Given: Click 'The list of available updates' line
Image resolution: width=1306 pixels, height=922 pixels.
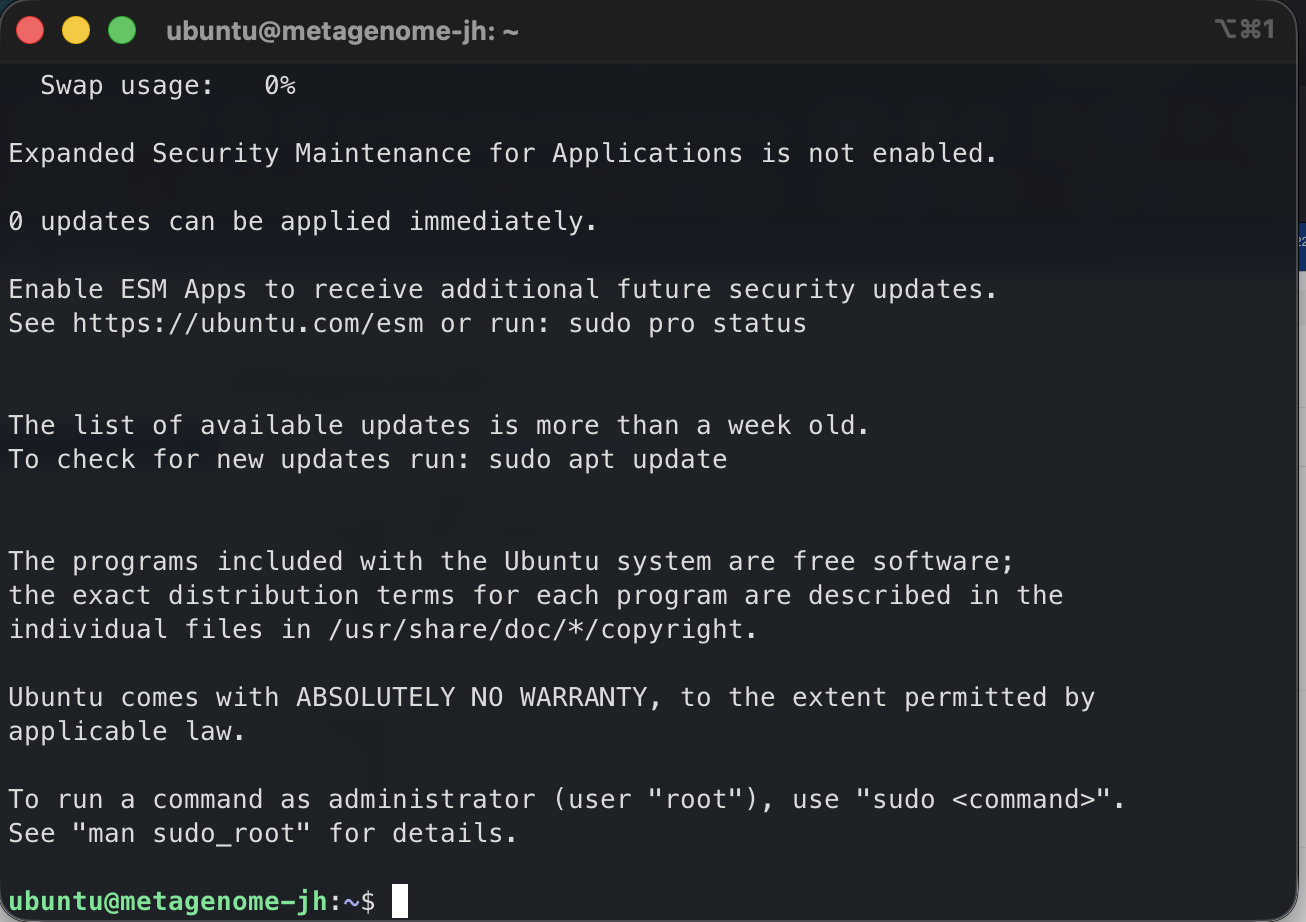Looking at the screenshot, I should 439,426.
